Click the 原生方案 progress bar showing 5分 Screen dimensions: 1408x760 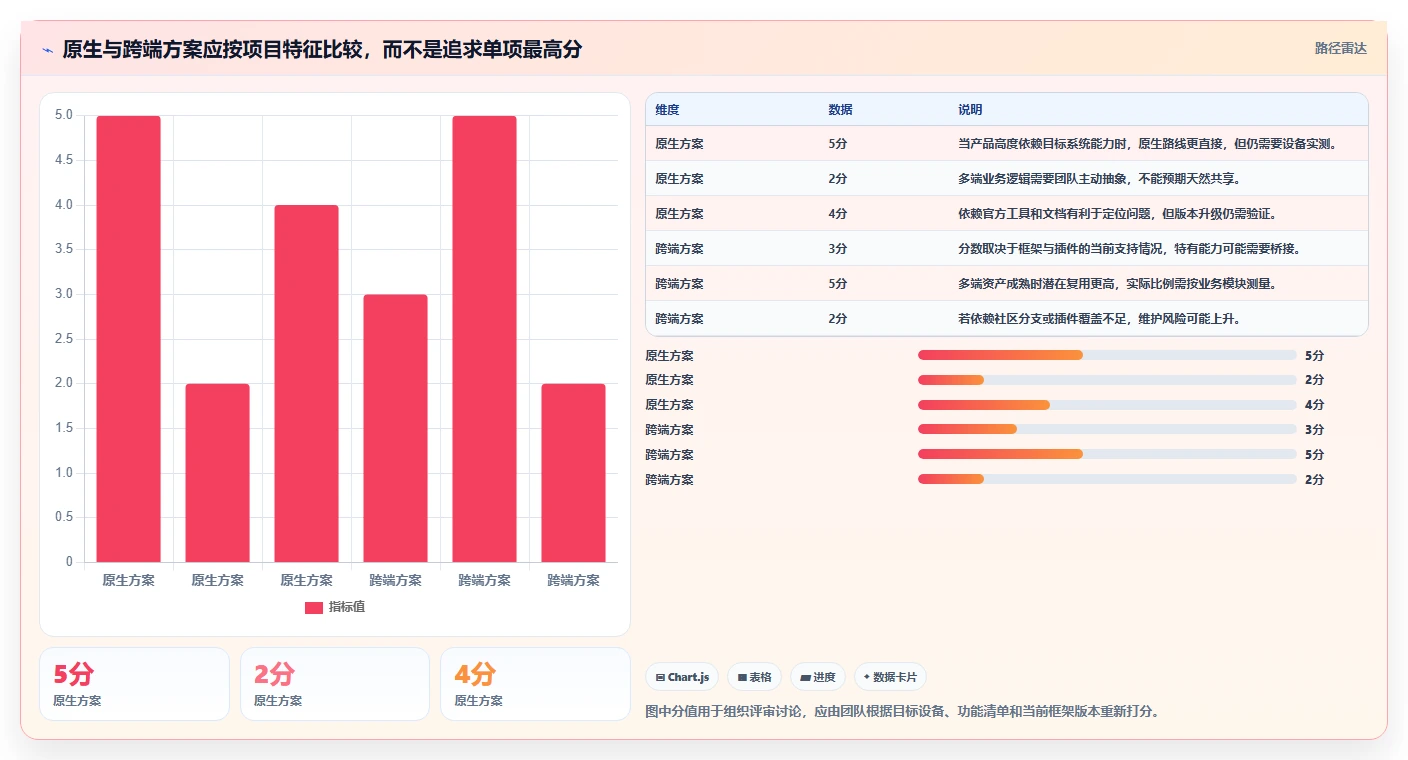pos(1107,355)
